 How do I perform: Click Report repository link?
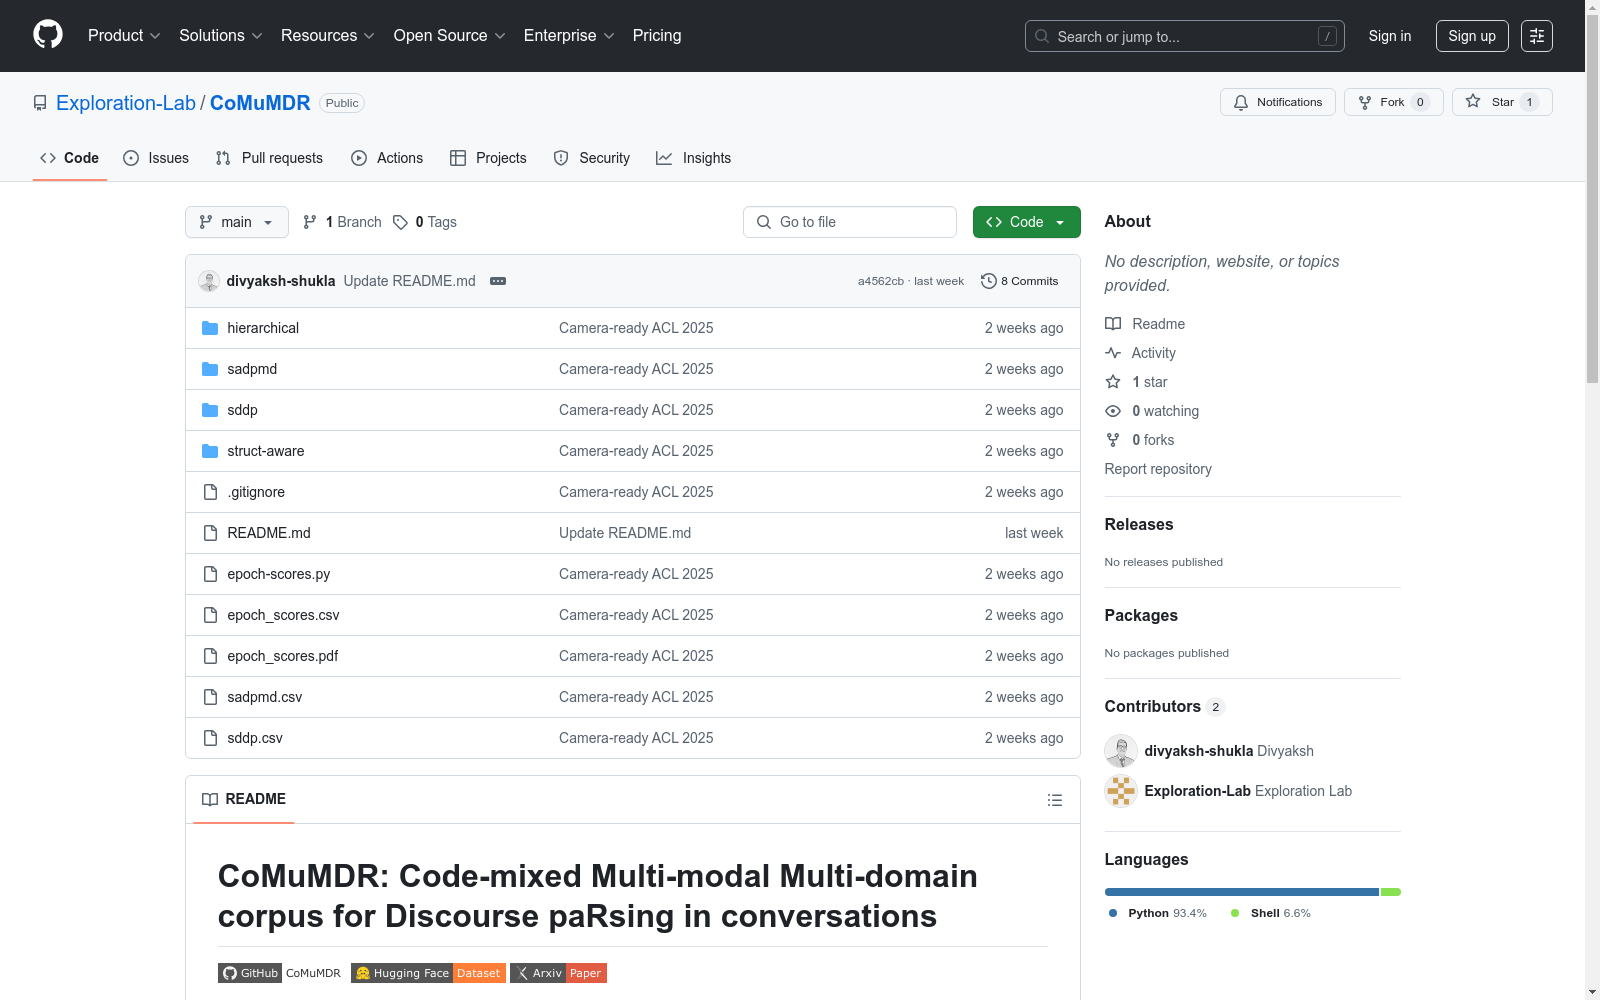[1158, 469]
